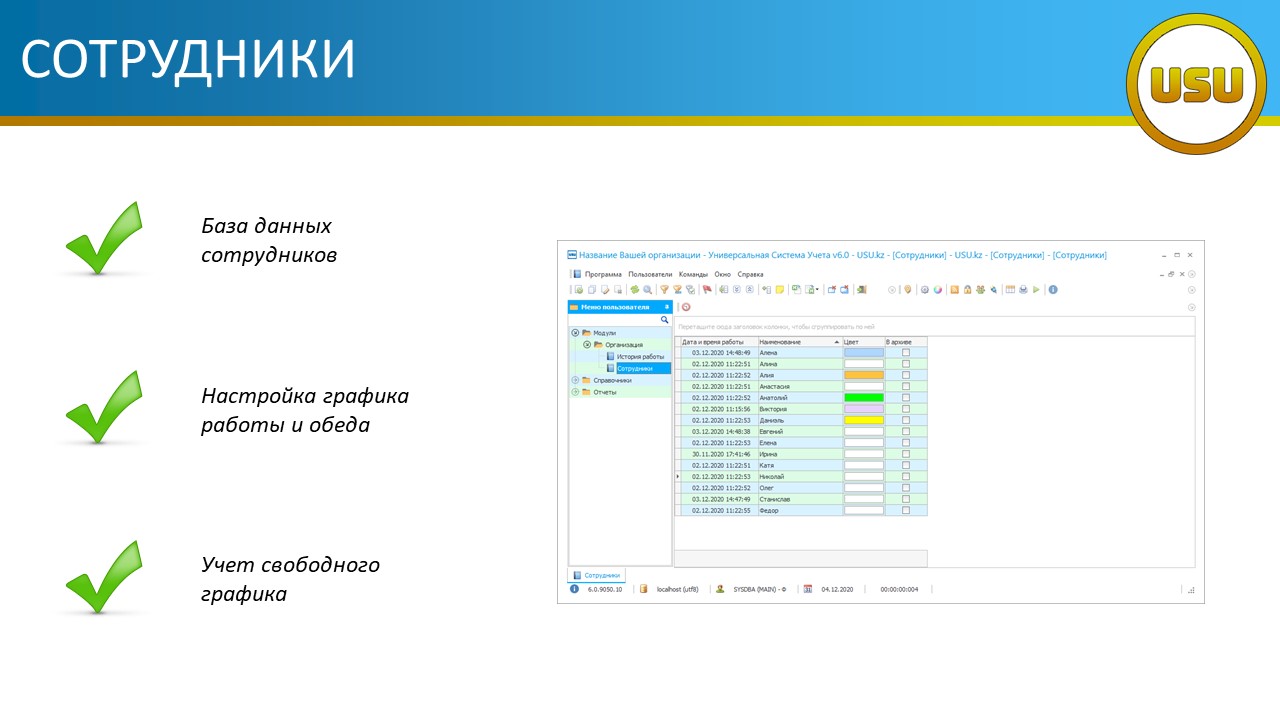The width and height of the screenshot is (1280, 720).
Task: Click the green refresh icon in toolbar
Action: 635,290
